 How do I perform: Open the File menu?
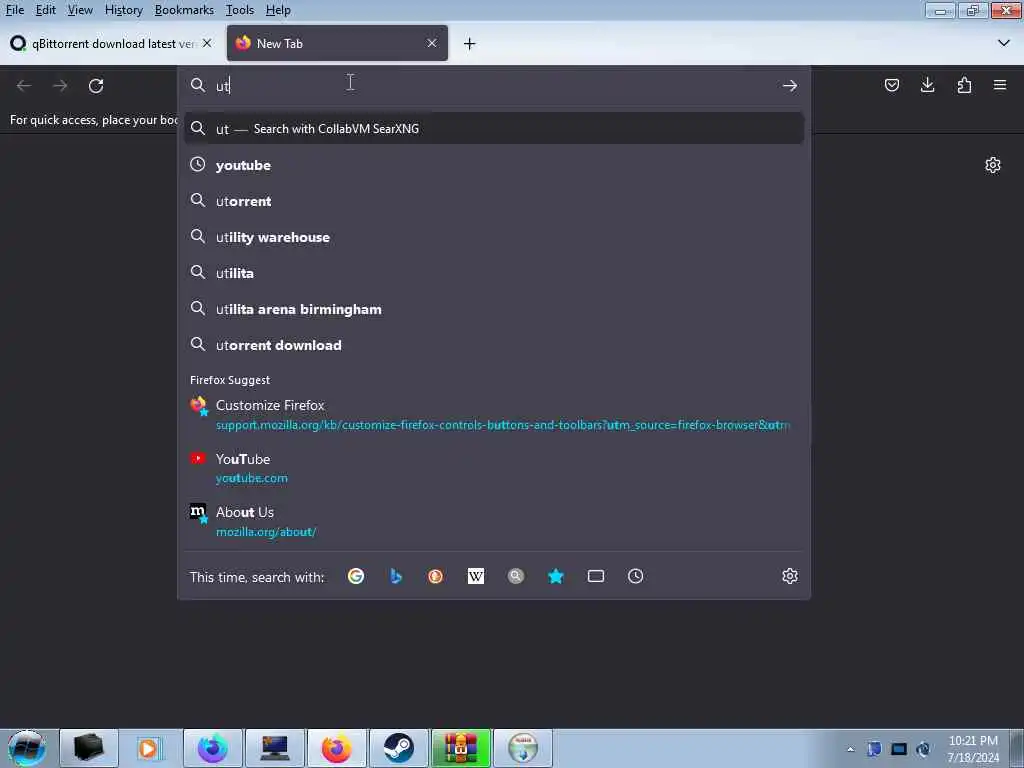(x=15, y=10)
